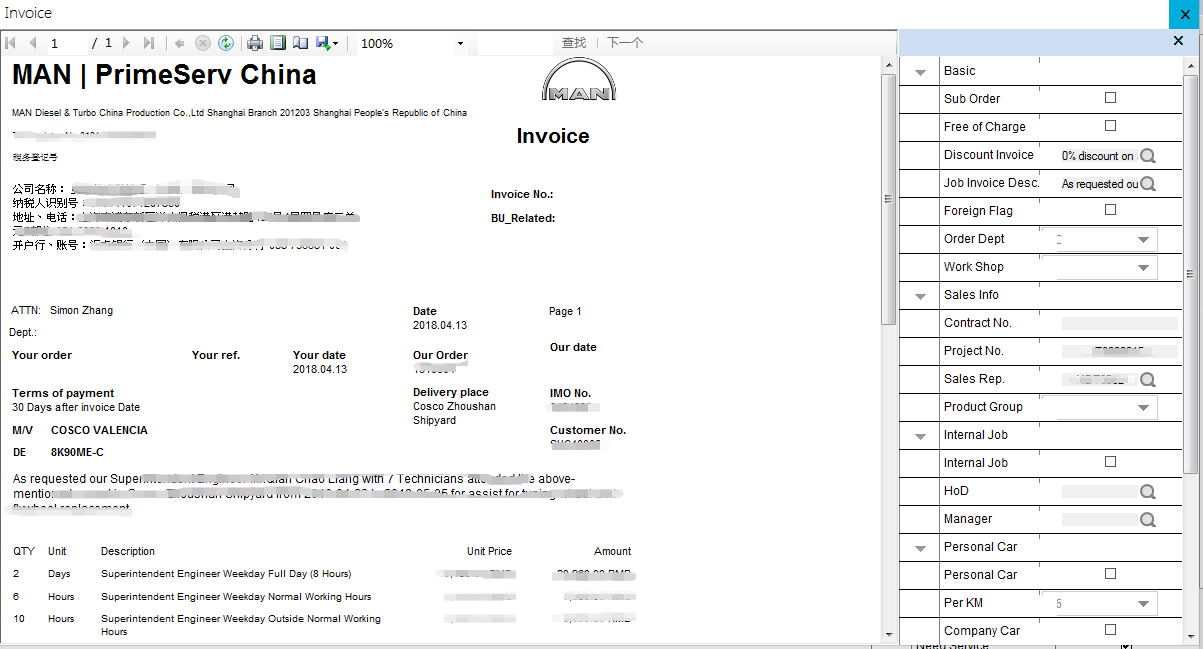Viewport: 1203px width, 649px height.
Task: Tick Free of Charge checkbox
Action: (x=1110, y=126)
